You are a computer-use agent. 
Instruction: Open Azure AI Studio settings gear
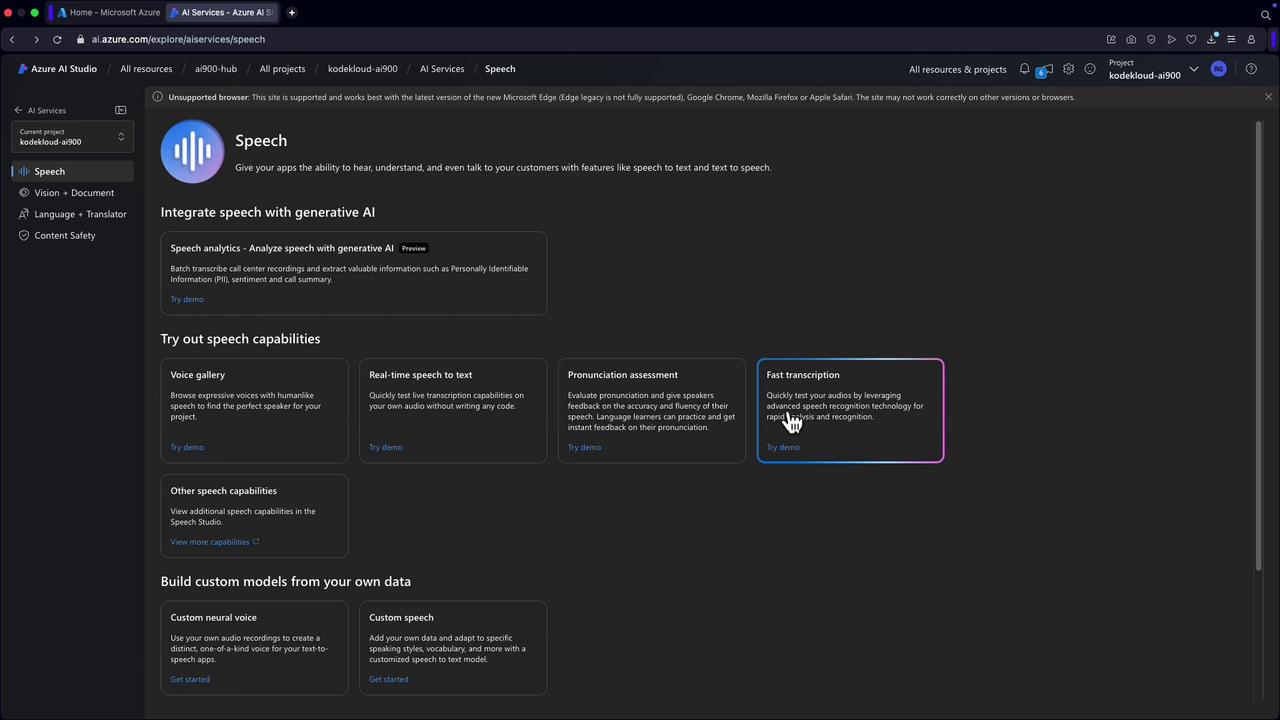[1068, 69]
